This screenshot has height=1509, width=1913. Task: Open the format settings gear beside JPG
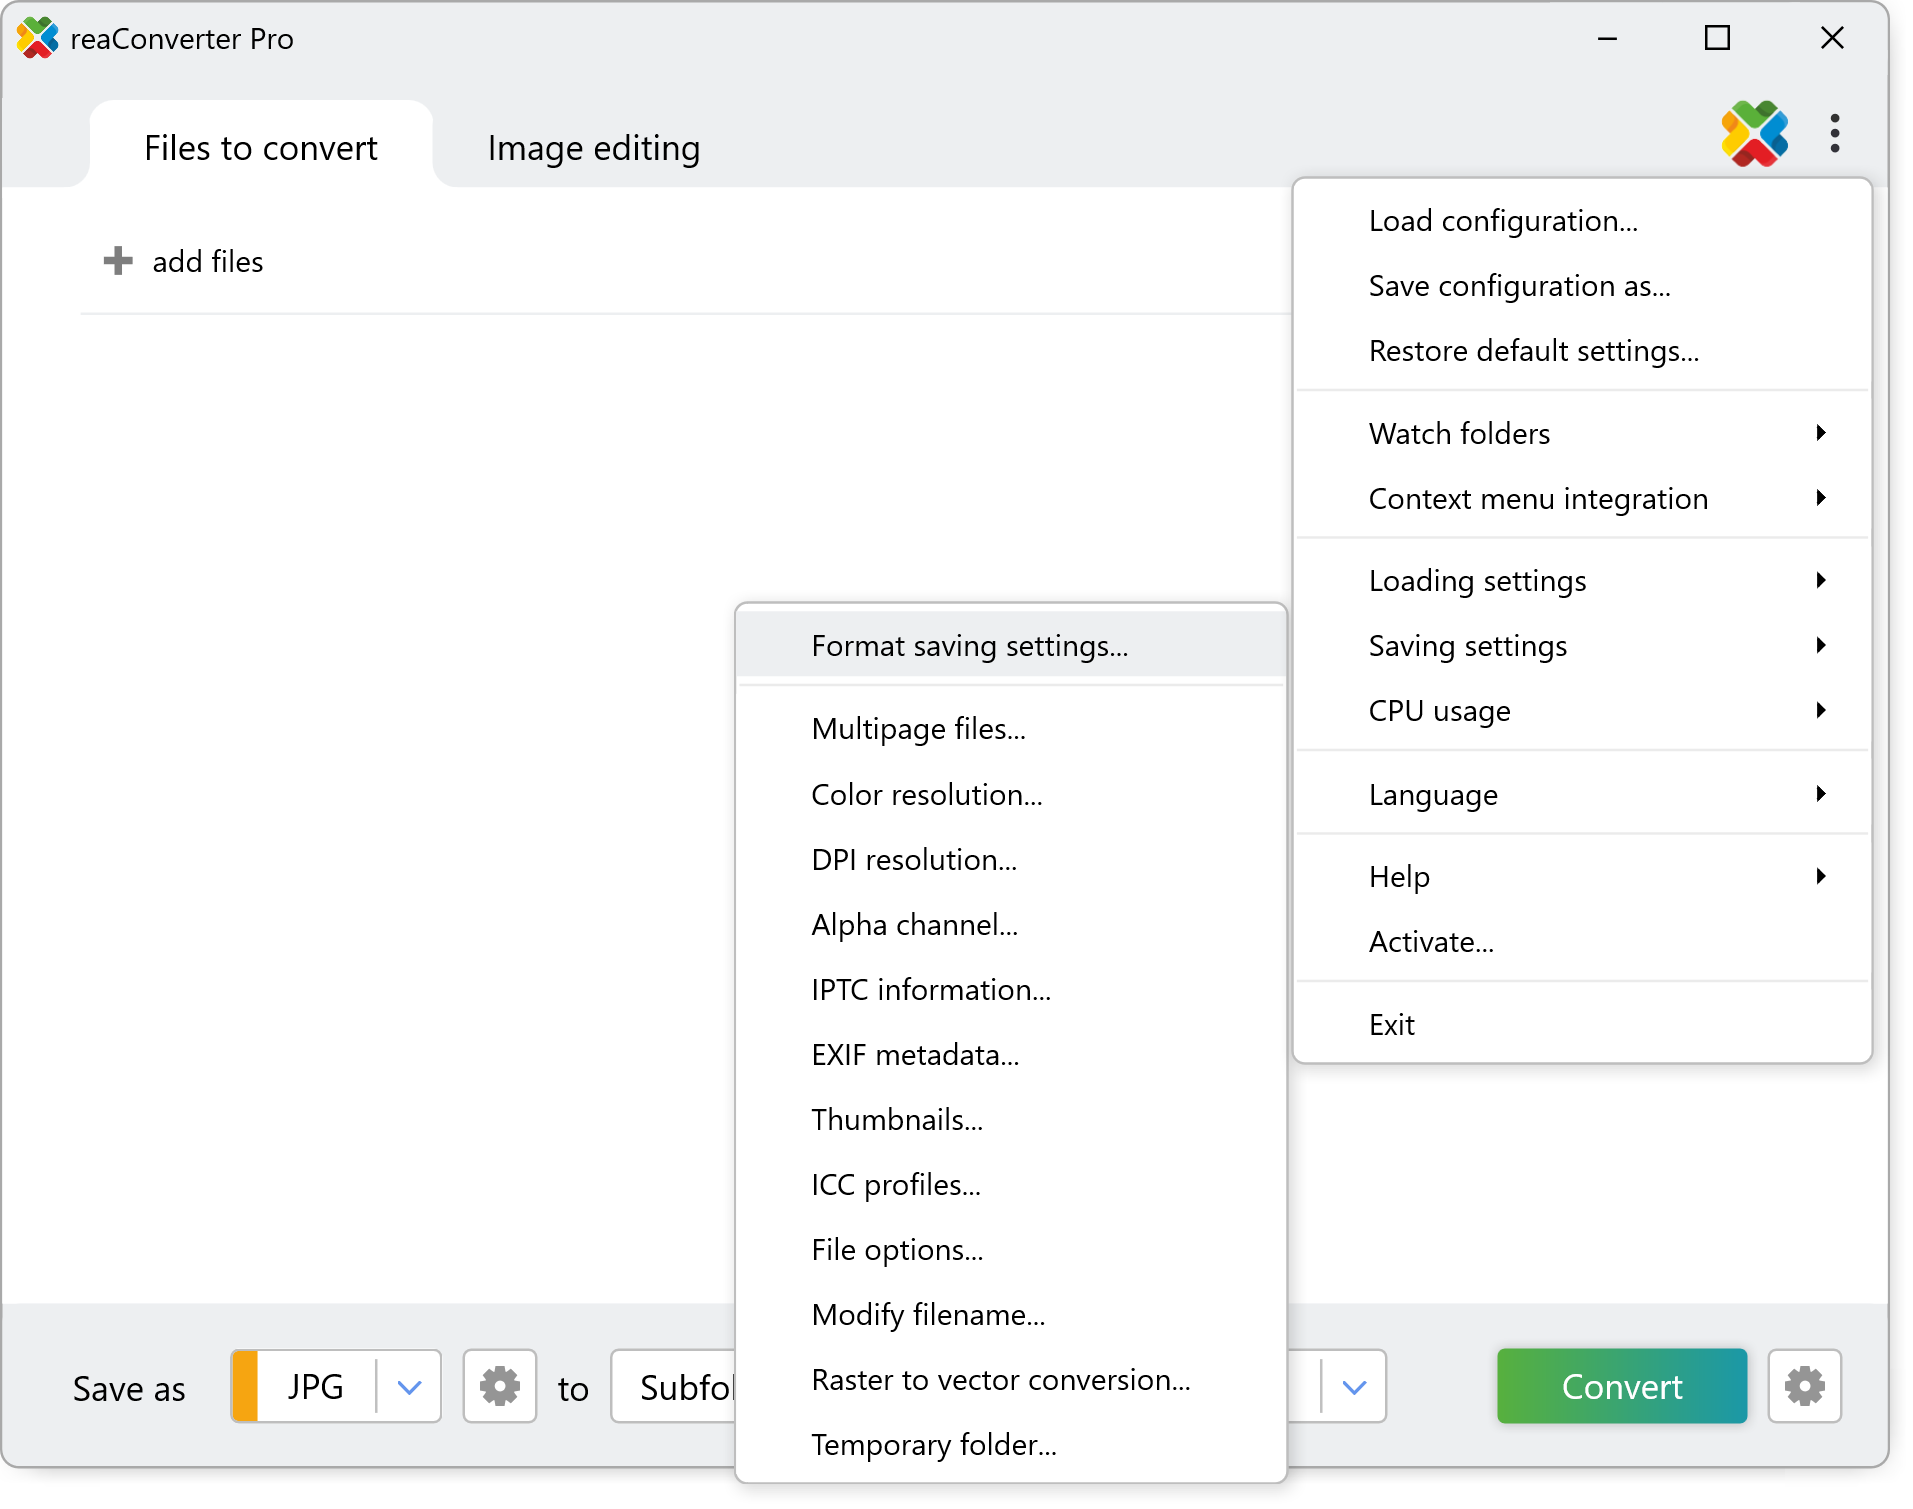pos(499,1387)
